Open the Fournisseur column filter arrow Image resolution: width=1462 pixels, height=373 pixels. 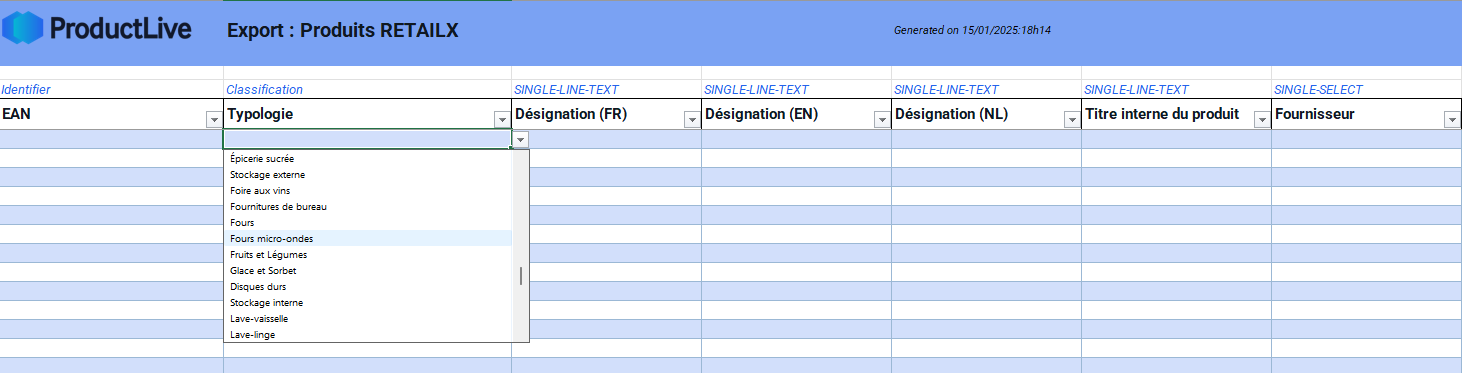(1452, 120)
